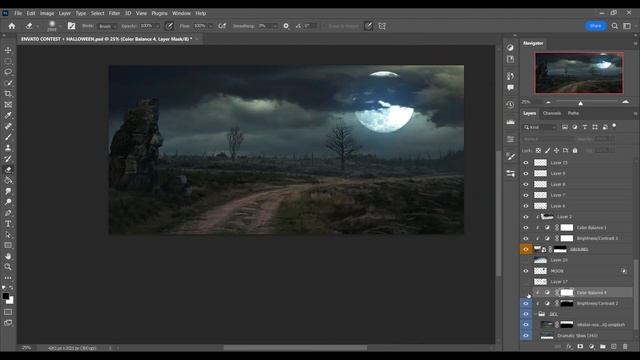Select the Eraser tool in left toolbar

(x=8, y=170)
